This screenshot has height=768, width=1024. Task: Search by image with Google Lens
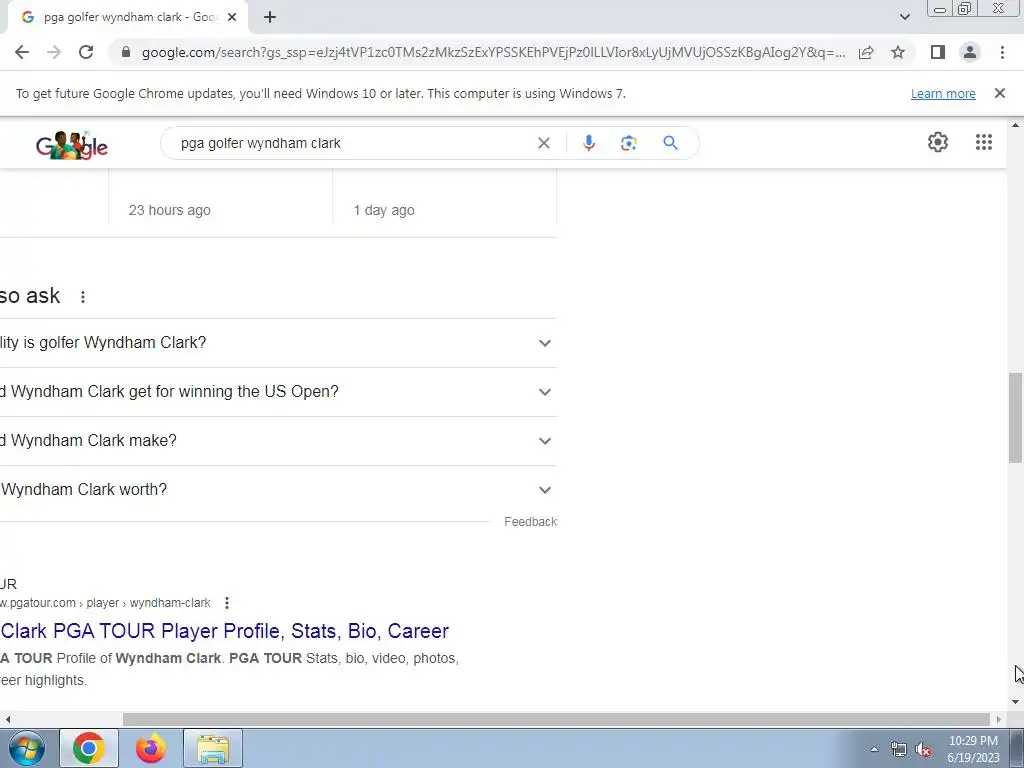(x=628, y=143)
